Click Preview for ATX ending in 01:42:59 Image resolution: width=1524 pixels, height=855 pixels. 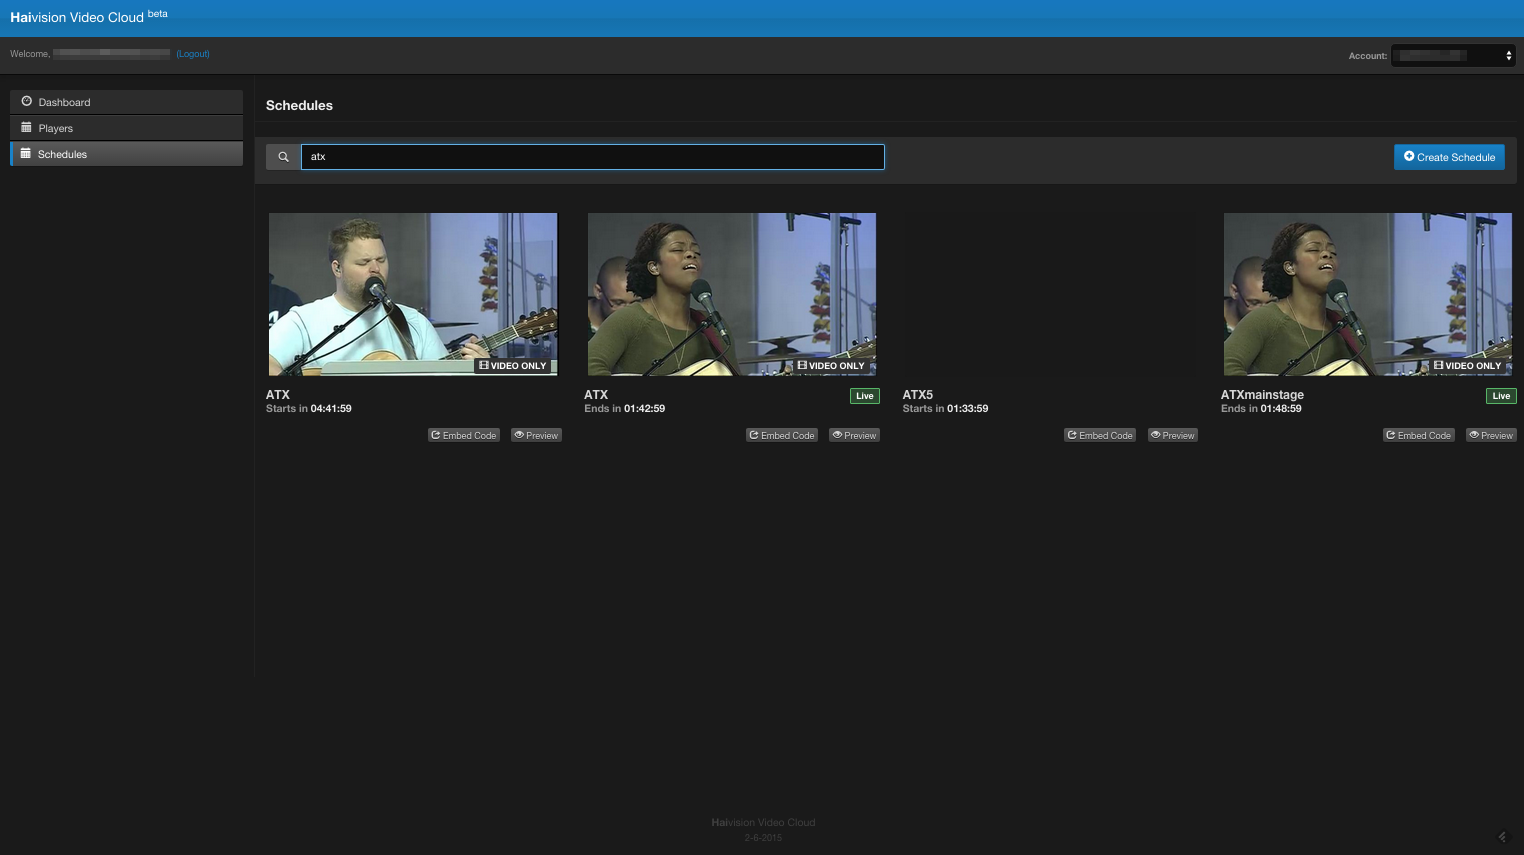[855, 435]
